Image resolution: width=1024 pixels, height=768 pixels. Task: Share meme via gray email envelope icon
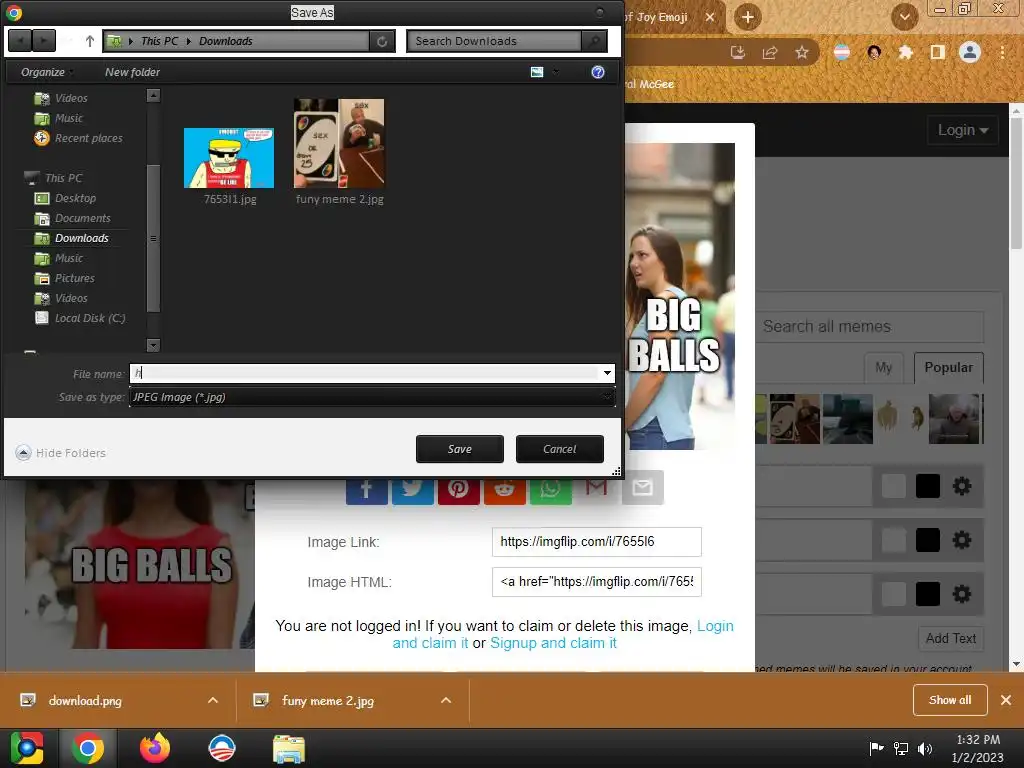(643, 487)
